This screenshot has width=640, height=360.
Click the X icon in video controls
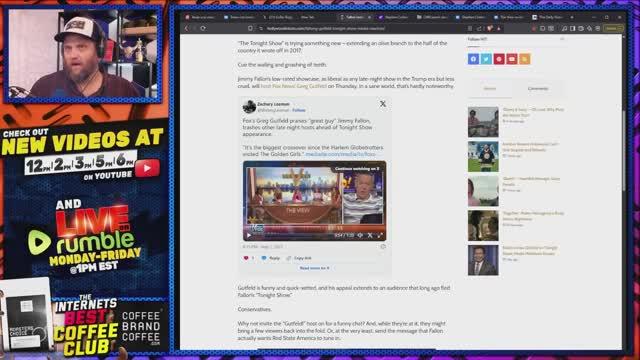[370, 235]
